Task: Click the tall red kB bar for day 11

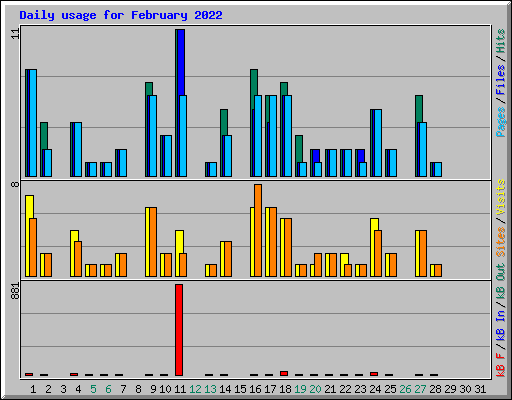Action: click(x=179, y=330)
